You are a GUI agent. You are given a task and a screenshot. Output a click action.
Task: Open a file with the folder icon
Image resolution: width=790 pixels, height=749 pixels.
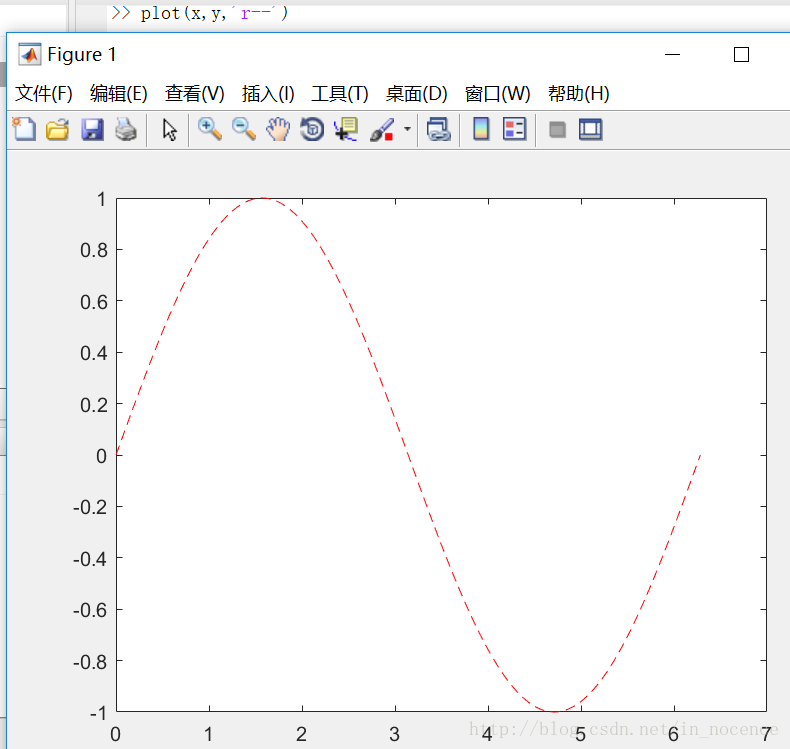pos(57,129)
